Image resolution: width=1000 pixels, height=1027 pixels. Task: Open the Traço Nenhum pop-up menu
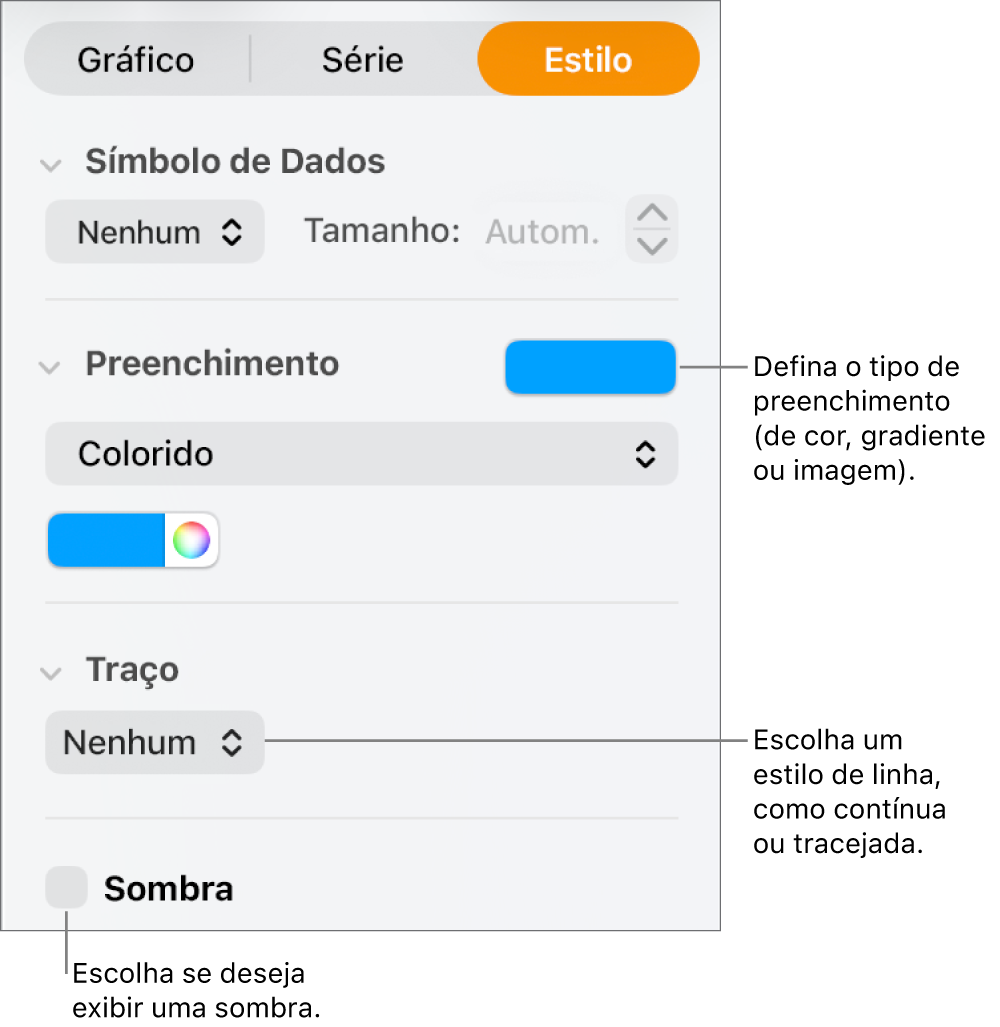point(154,742)
